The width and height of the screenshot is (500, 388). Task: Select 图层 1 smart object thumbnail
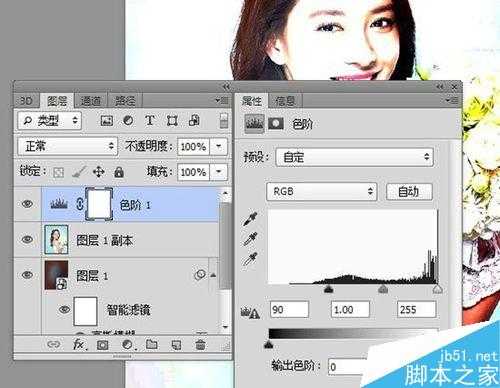point(56,275)
